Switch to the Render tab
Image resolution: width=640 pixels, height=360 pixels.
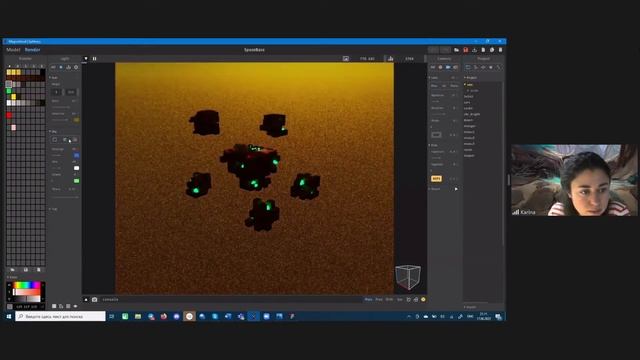(x=33, y=50)
